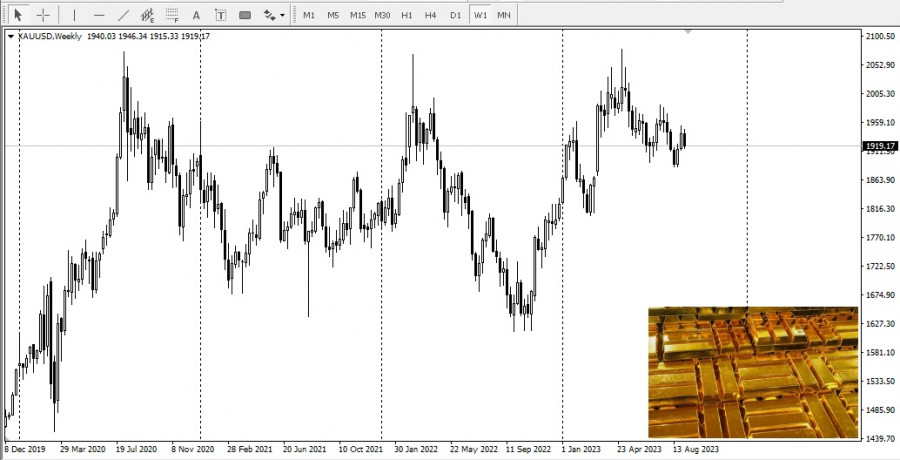This screenshot has height=460, width=900.
Task: Draw a vertical line tool
Action: click(74, 15)
